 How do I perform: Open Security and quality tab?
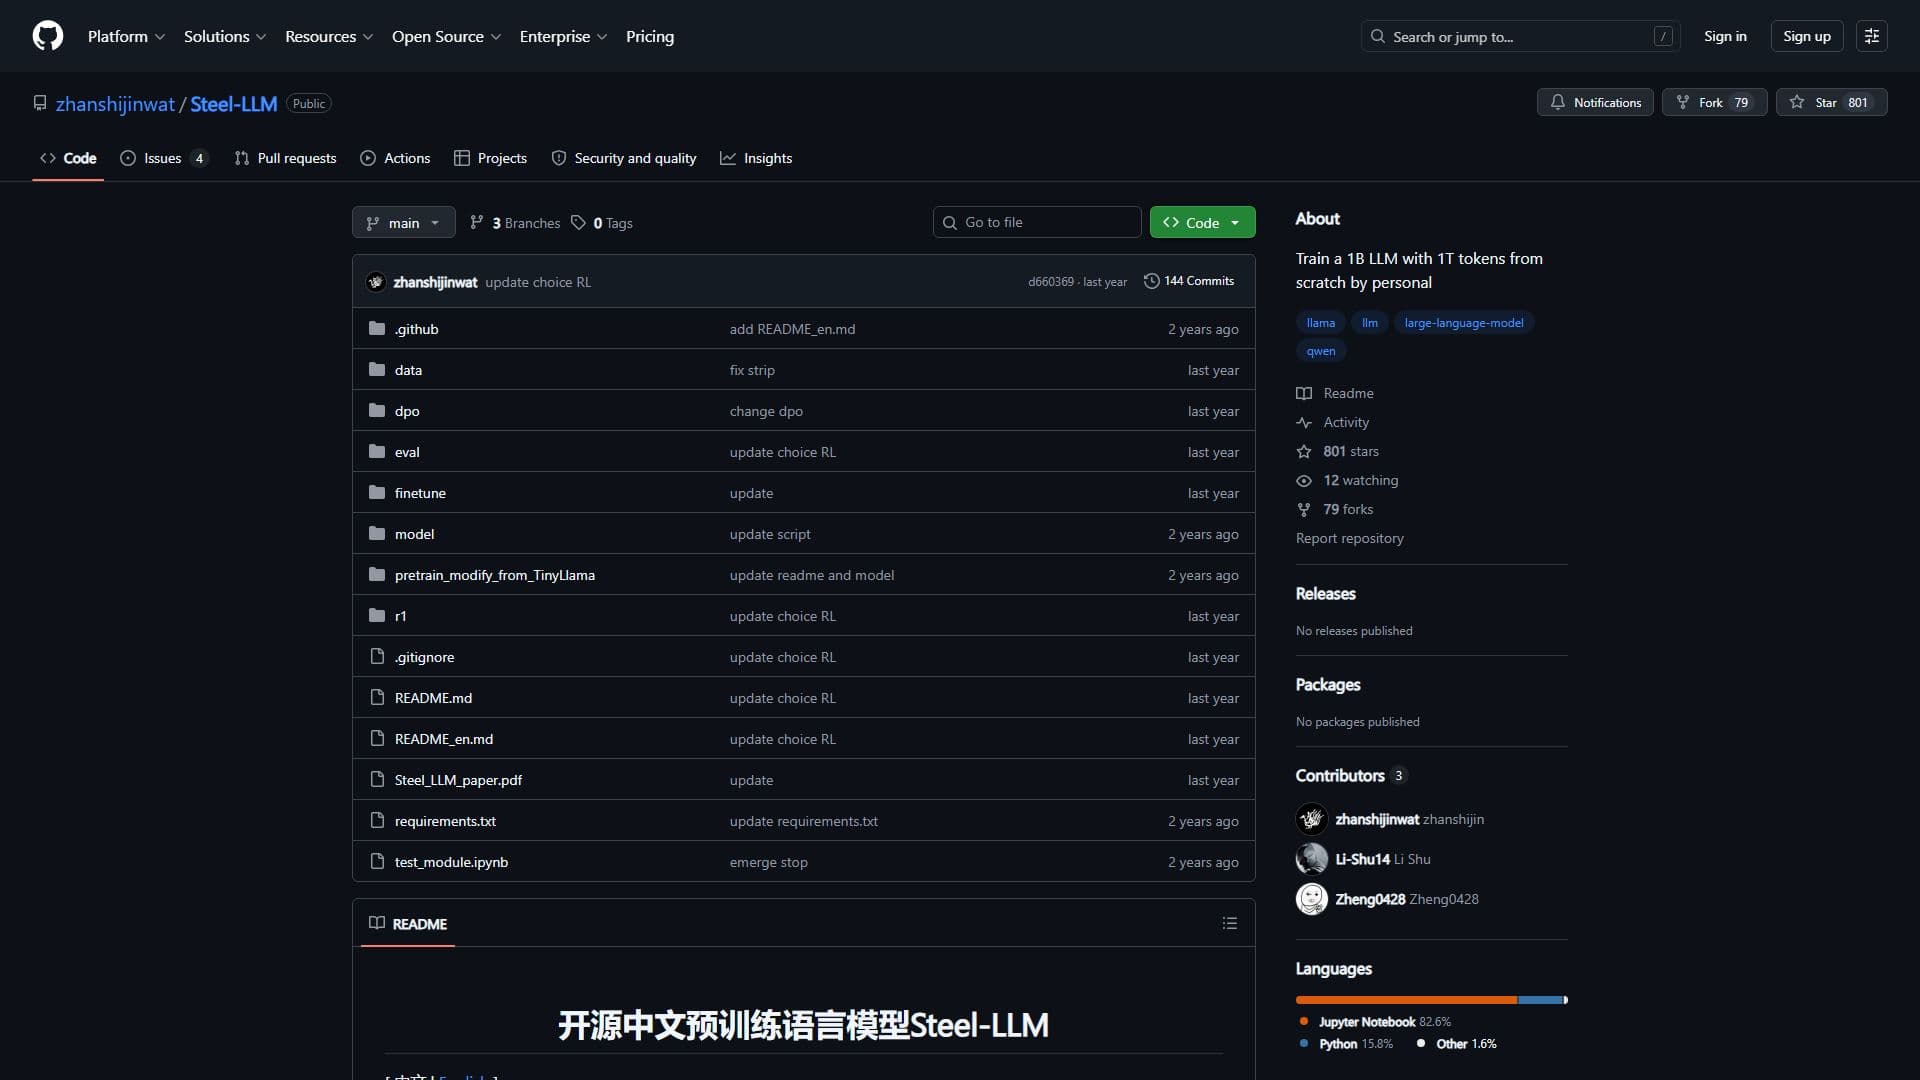click(x=624, y=158)
